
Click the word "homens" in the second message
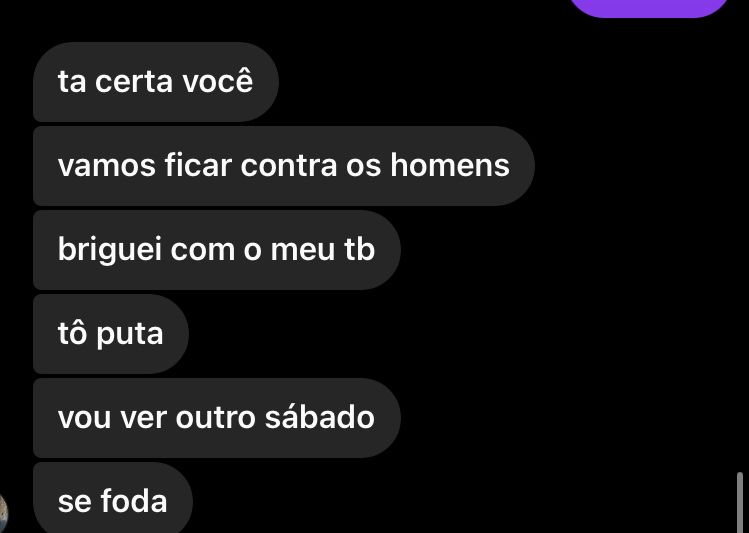point(450,165)
